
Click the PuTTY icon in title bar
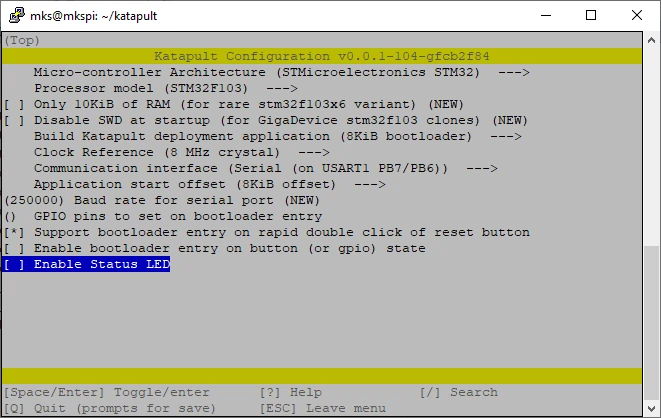click(16, 16)
